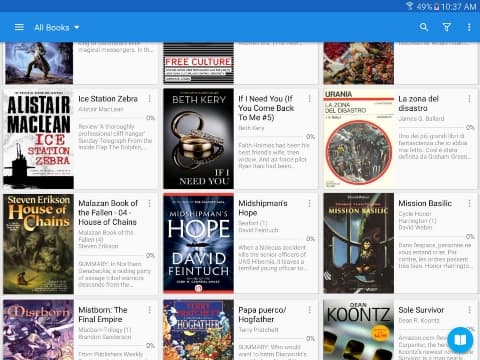Open options menu for Malazan House of Chains
Screen dimensions: 480x360
pos(150,203)
